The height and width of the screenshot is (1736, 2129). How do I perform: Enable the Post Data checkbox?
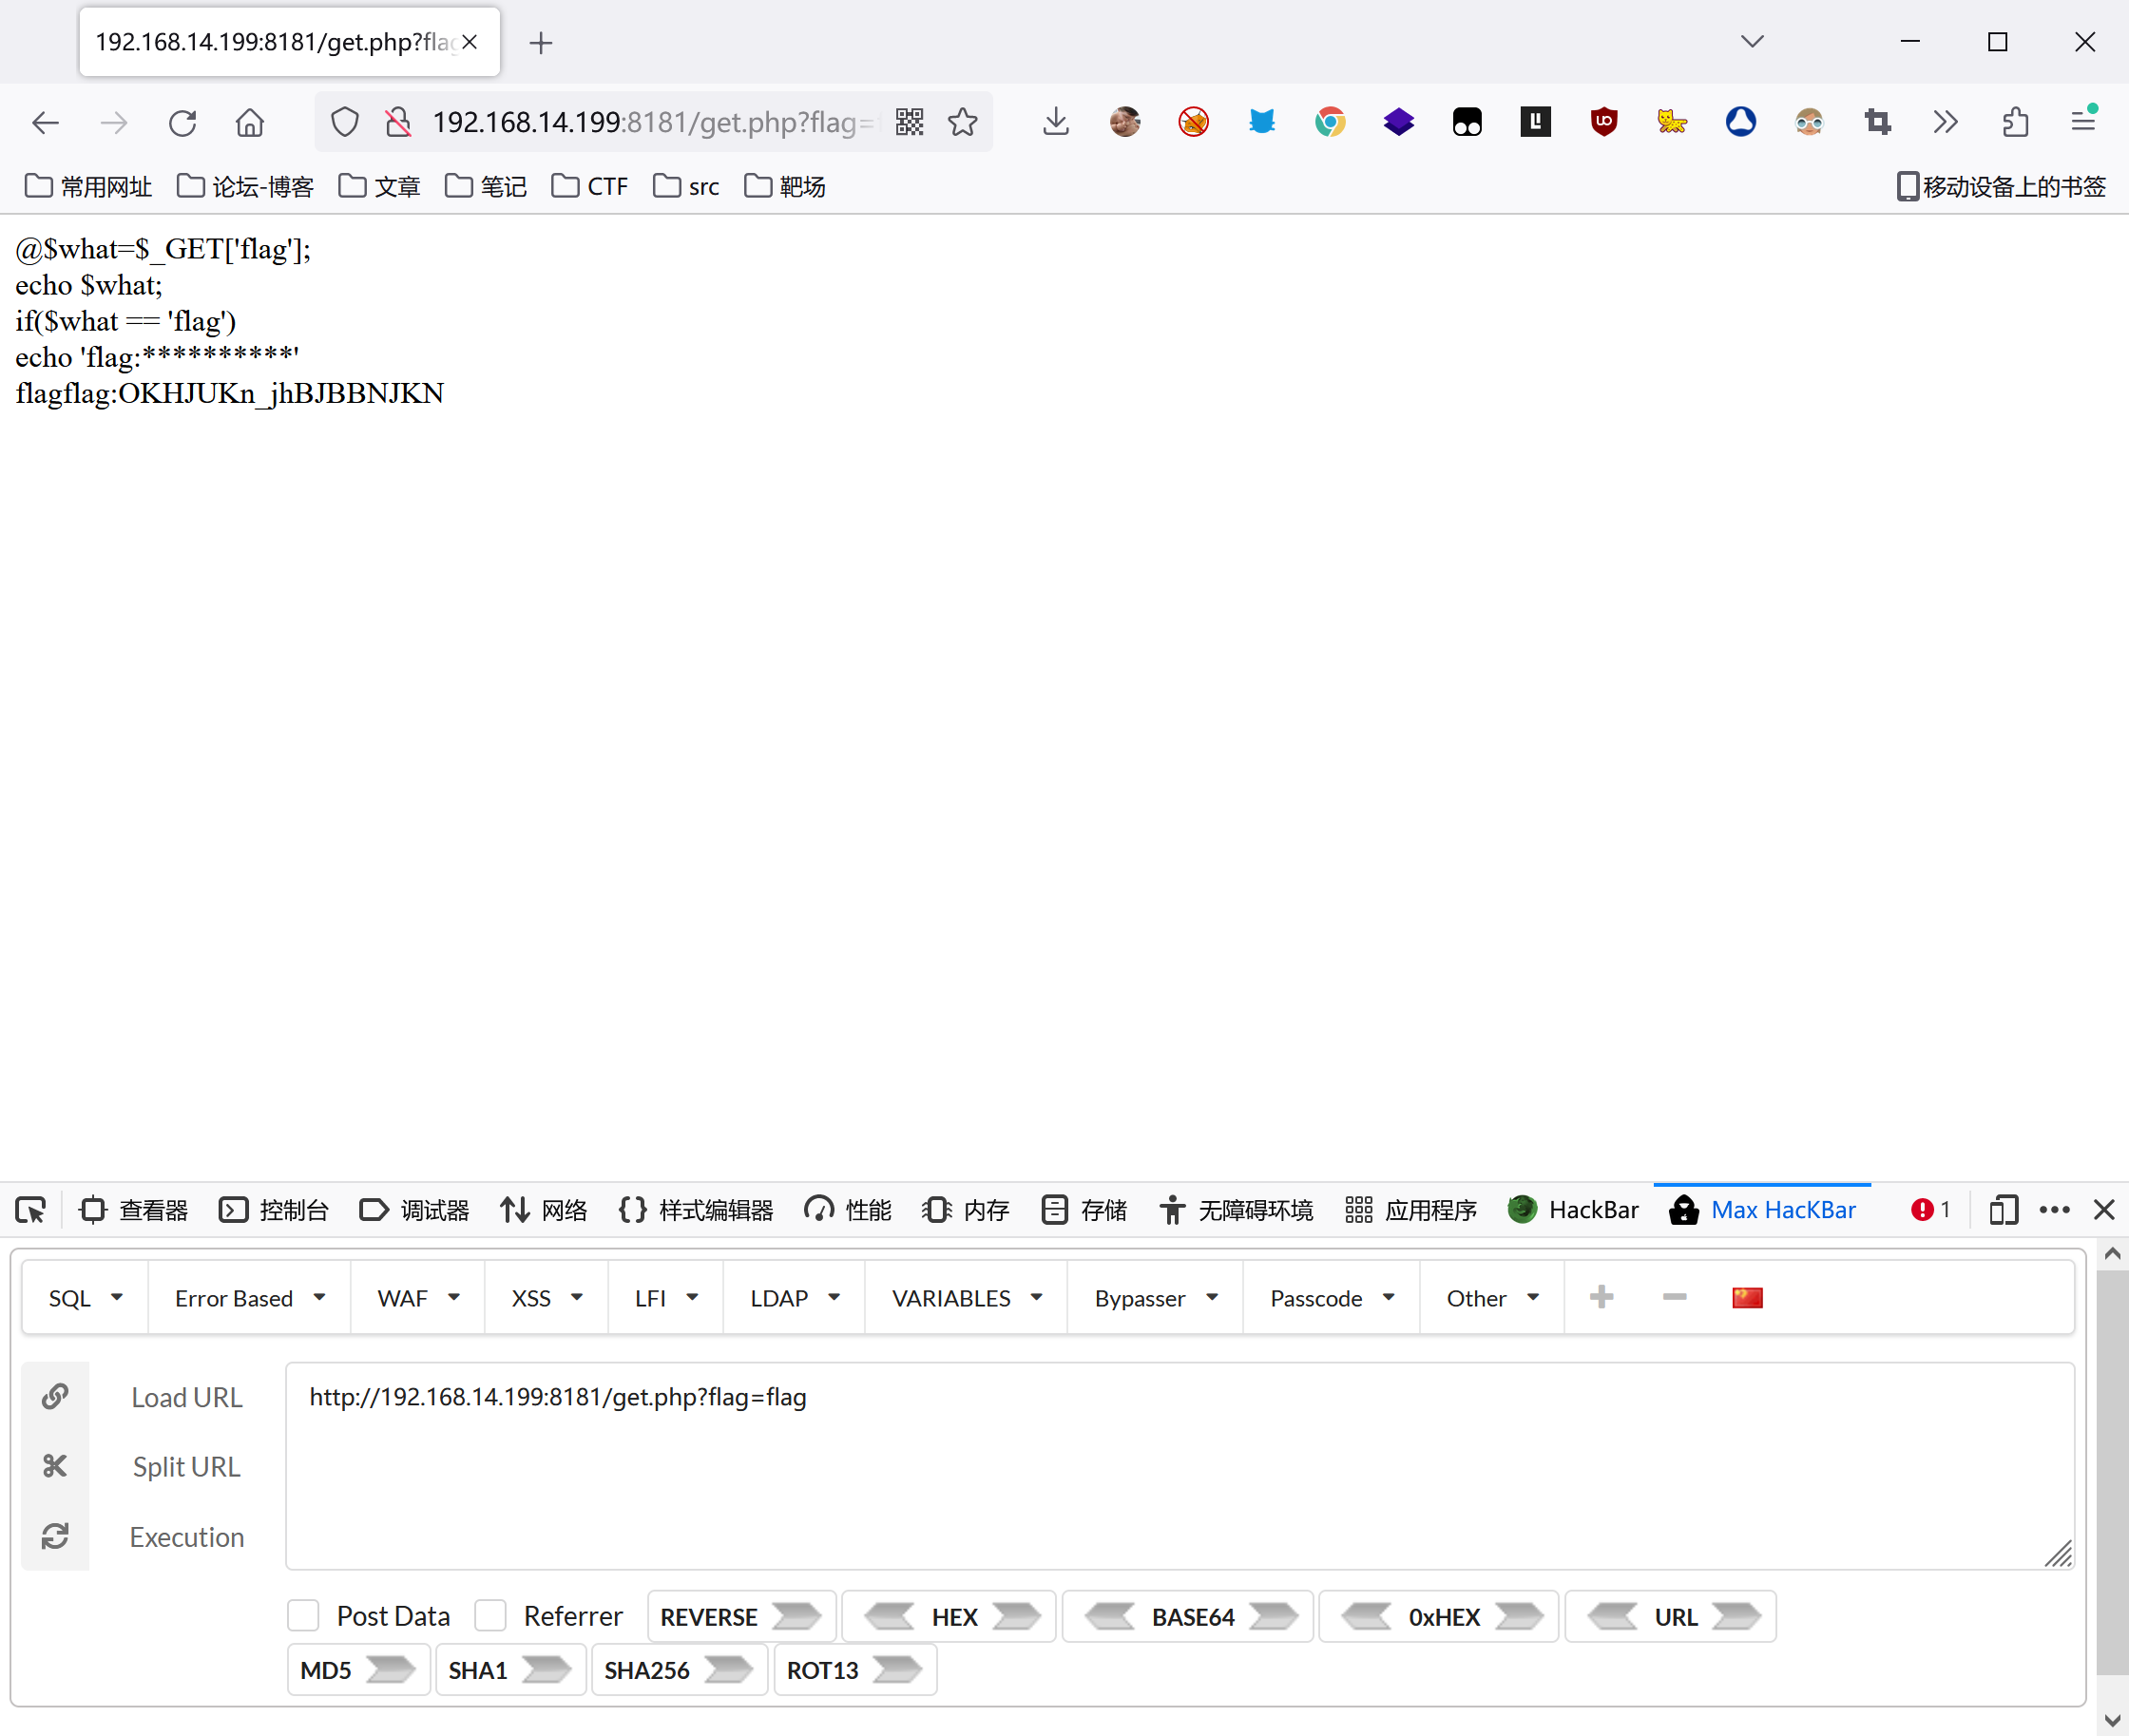pyautogui.click(x=303, y=1616)
